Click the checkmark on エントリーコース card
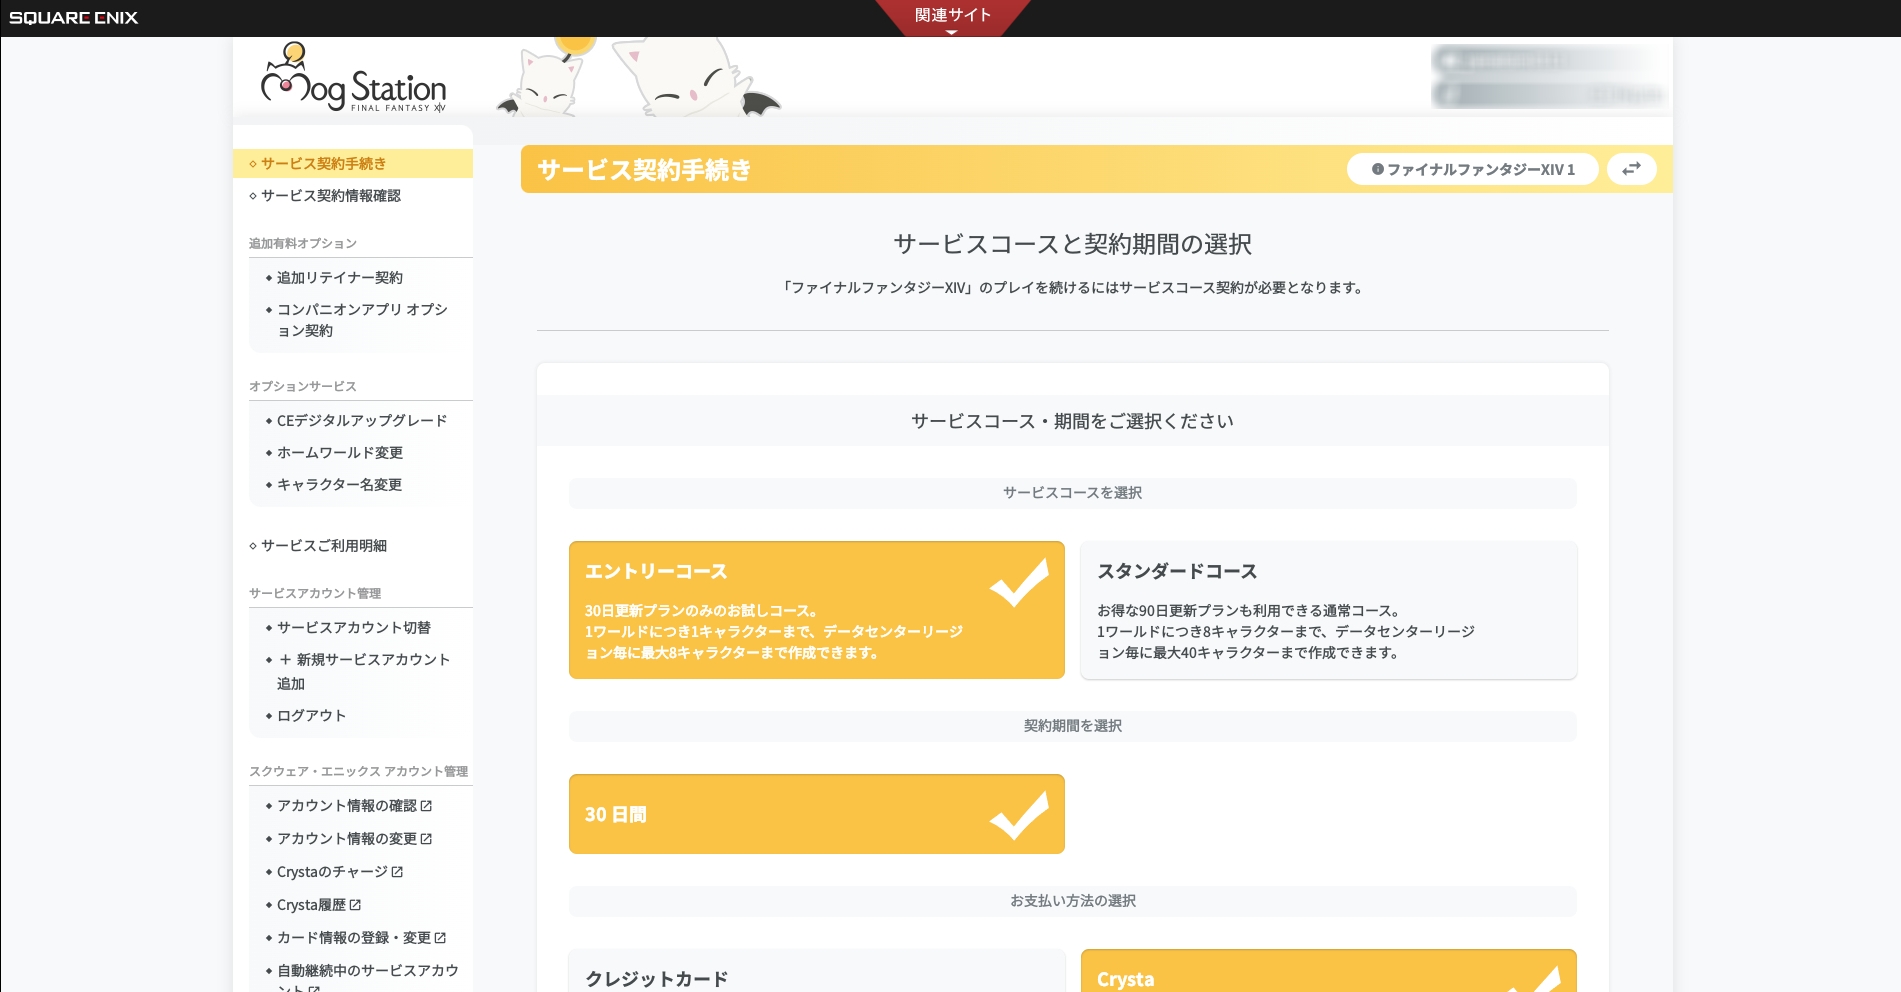 [x=1019, y=582]
